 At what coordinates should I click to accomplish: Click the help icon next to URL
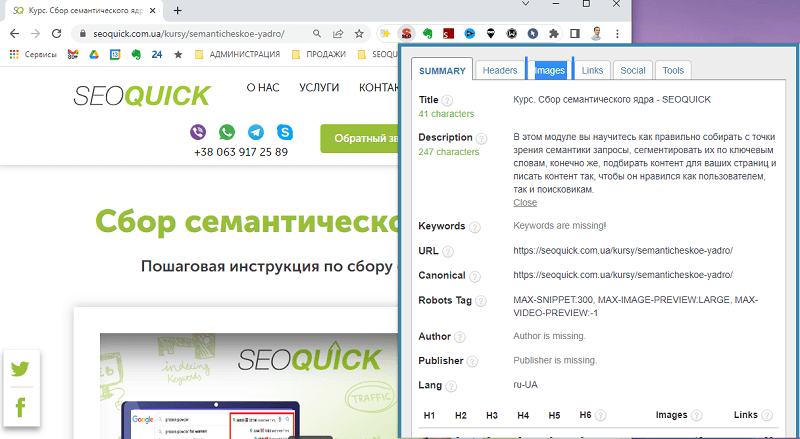[447, 252]
